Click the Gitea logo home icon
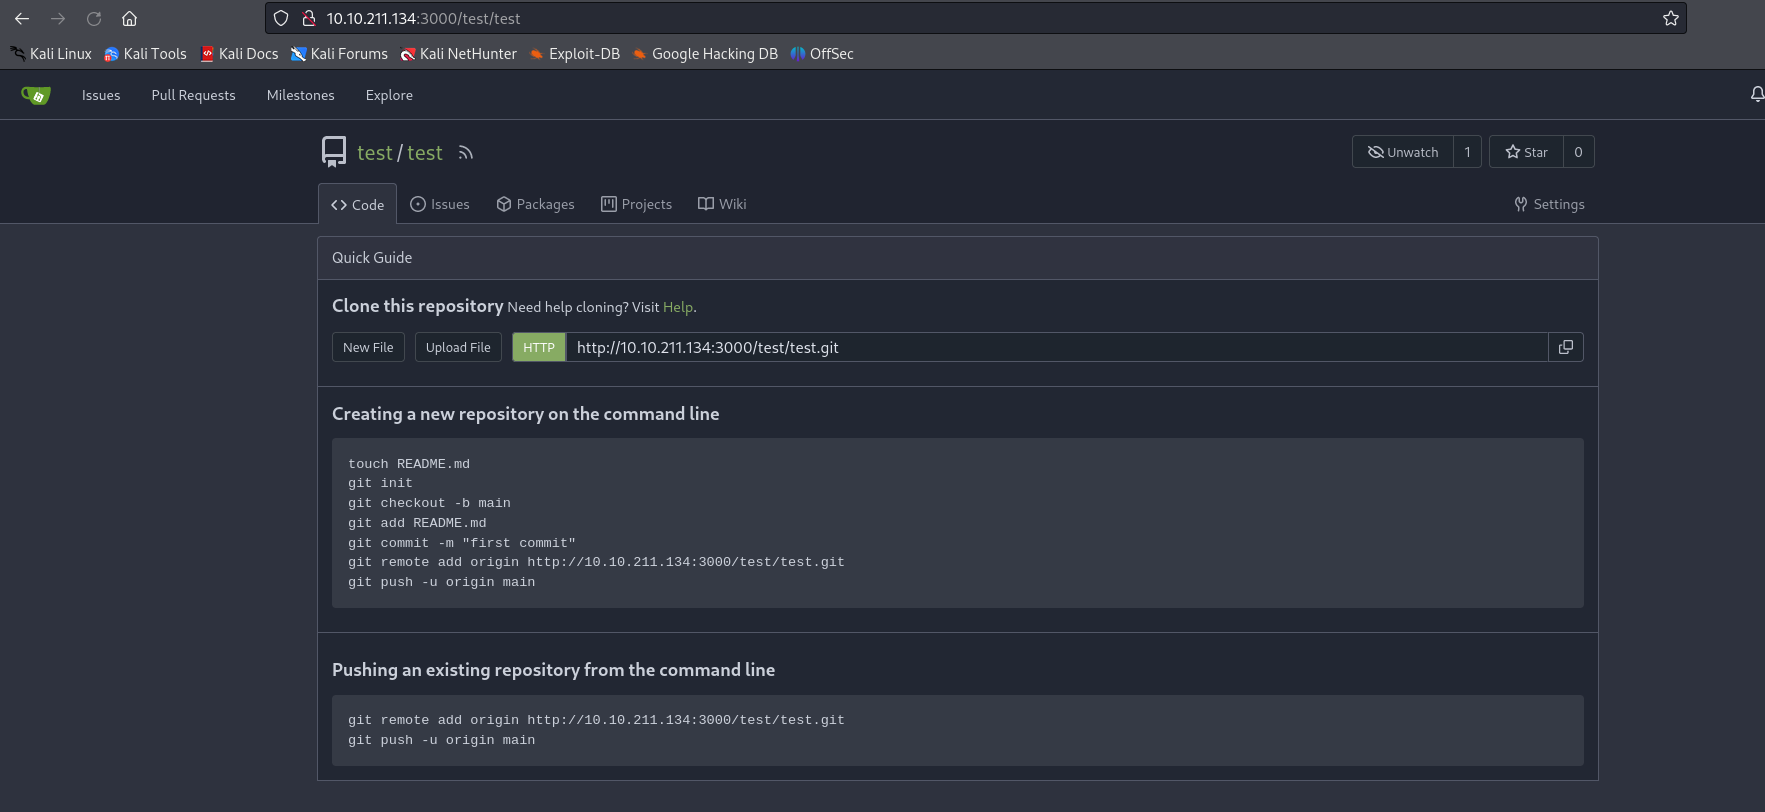 36,96
